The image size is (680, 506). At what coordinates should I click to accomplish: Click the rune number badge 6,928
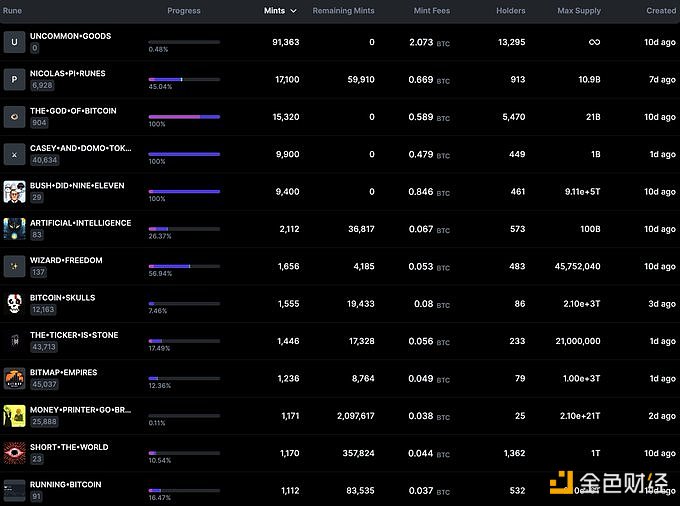[x=42, y=85]
